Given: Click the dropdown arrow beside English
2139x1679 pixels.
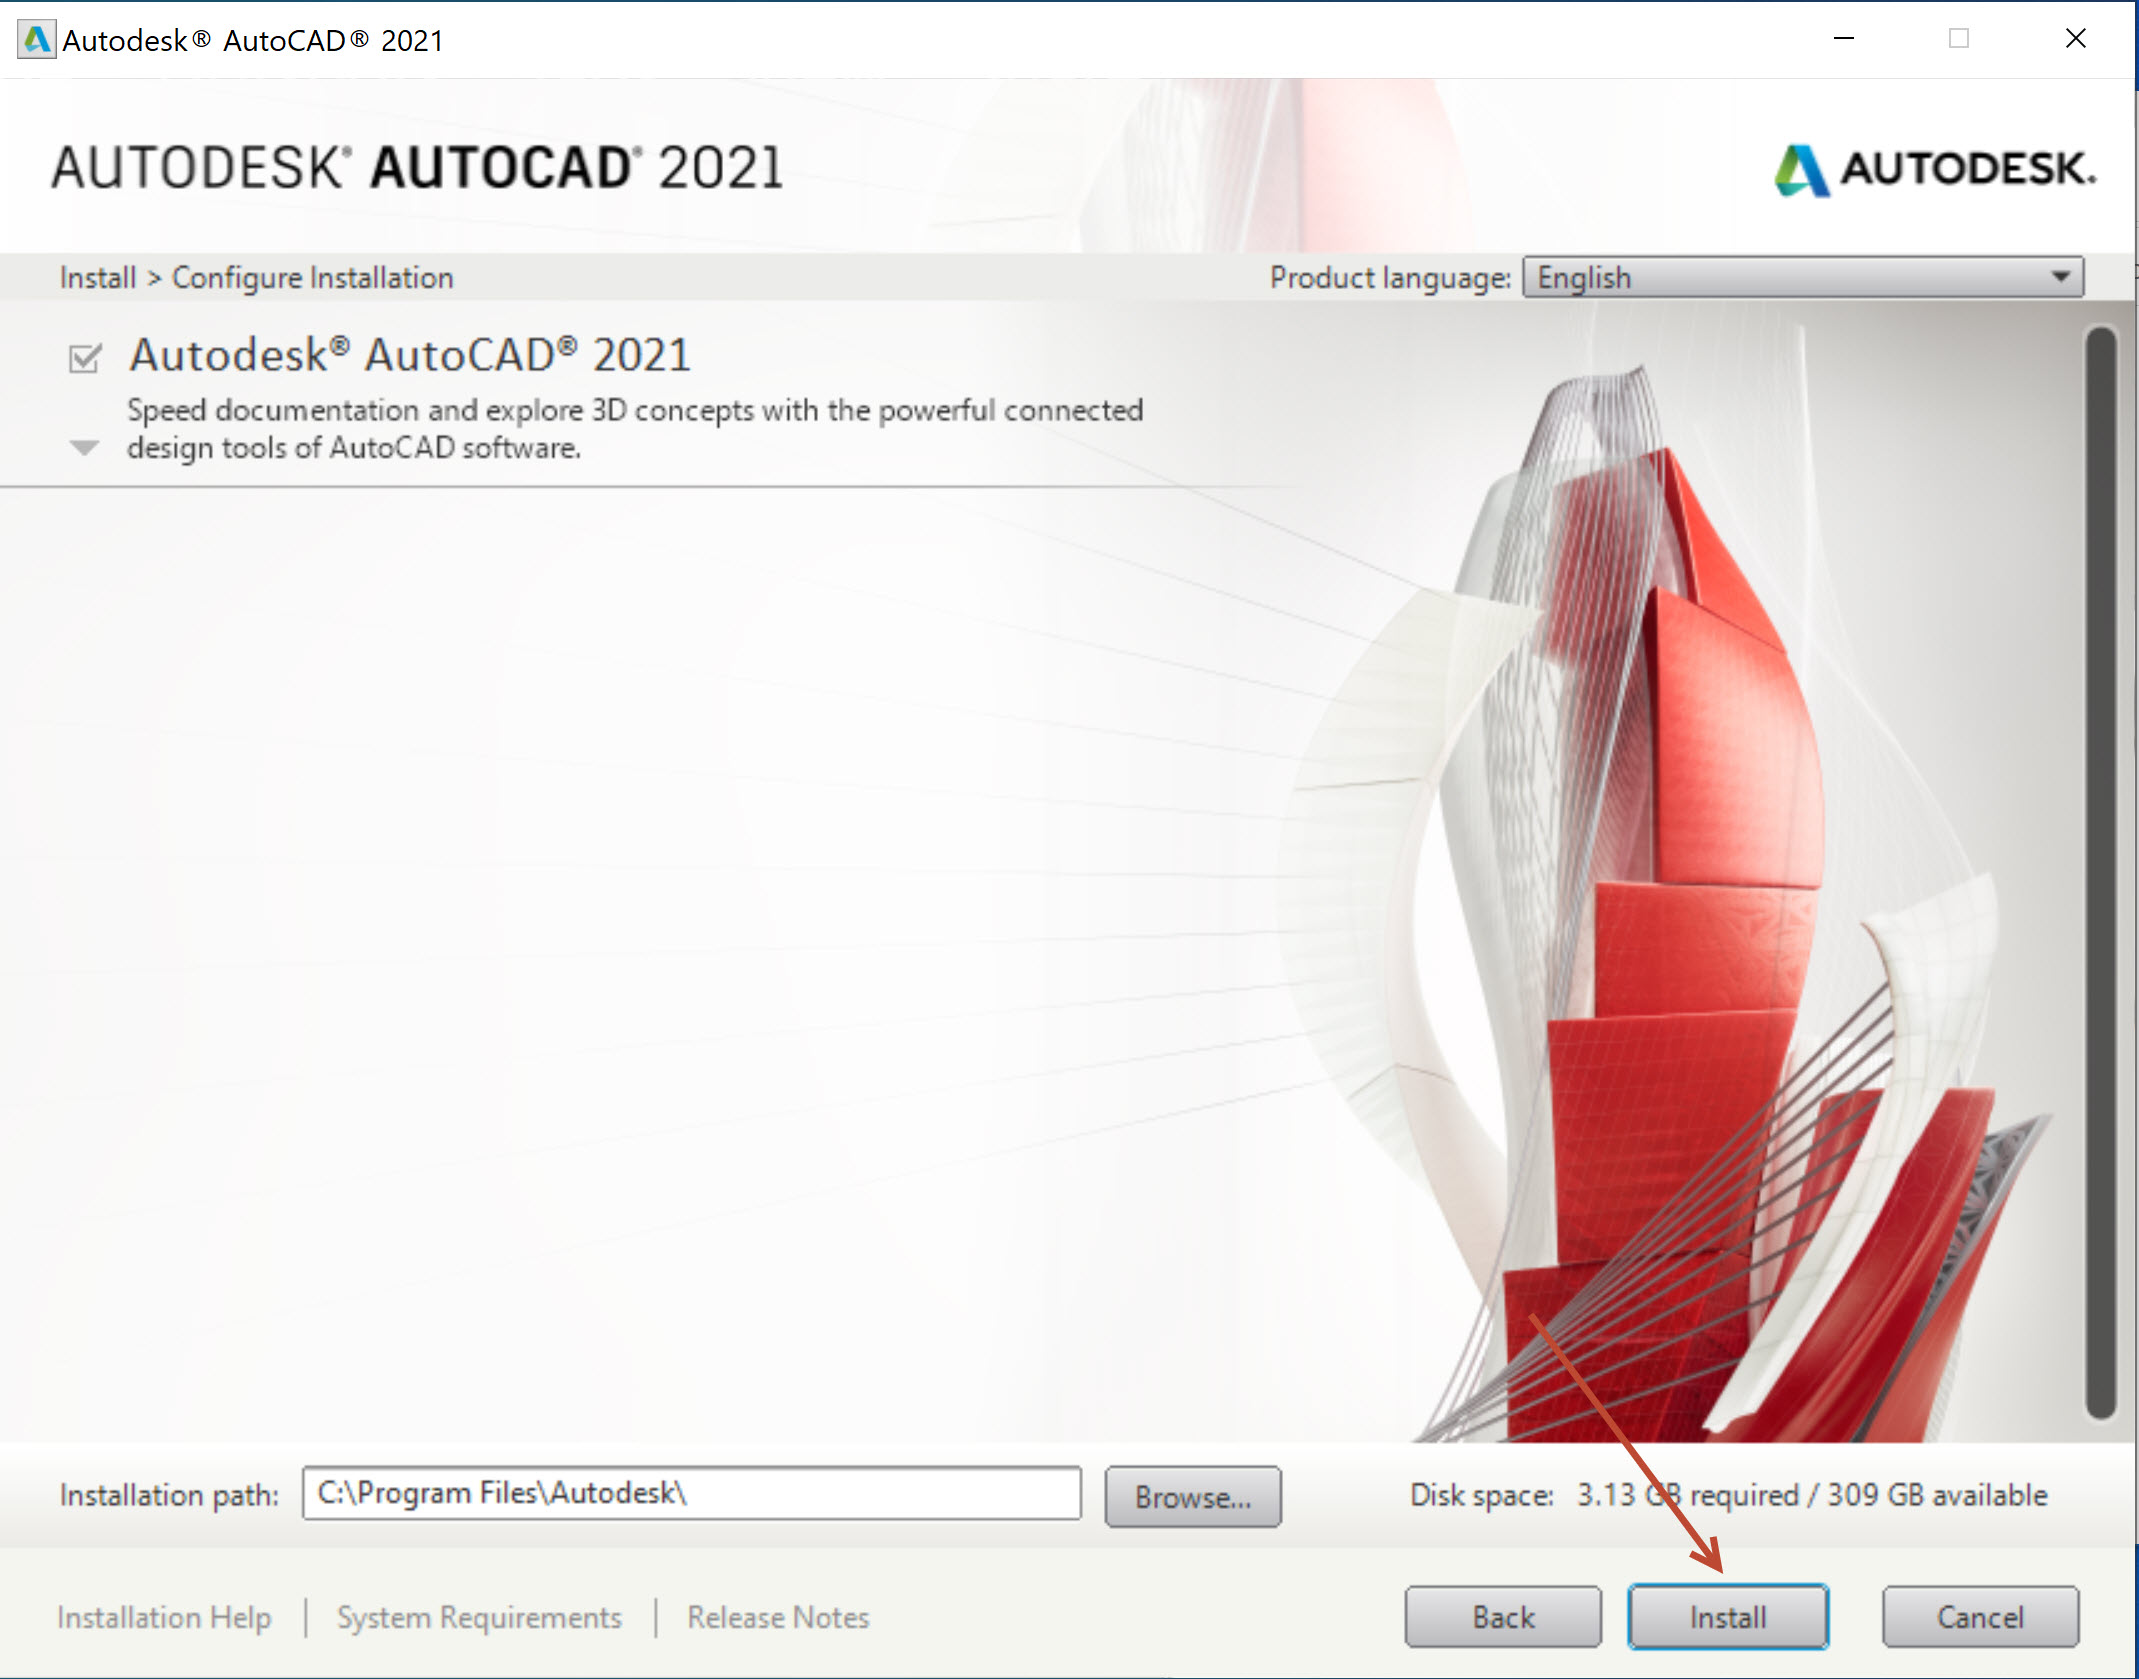Looking at the screenshot, I should [2057, 277].
